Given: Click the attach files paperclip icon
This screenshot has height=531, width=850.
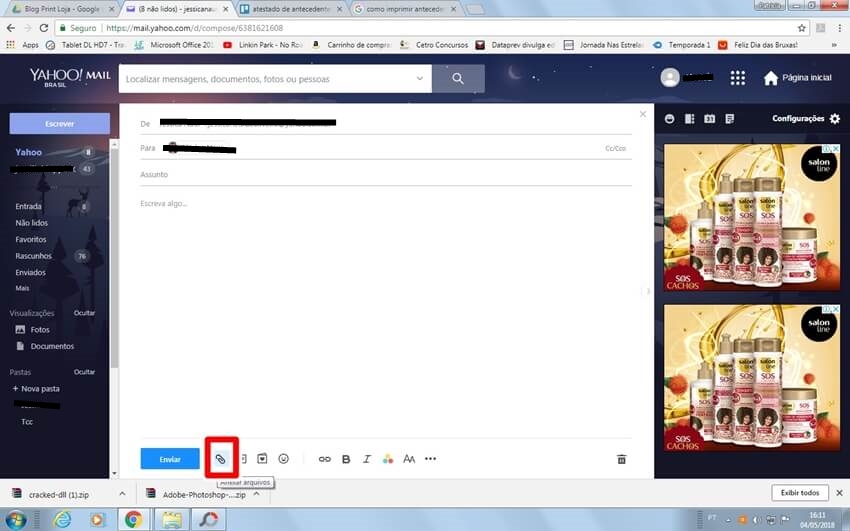Looking at the screenshot, I should (x=221, y=459).
